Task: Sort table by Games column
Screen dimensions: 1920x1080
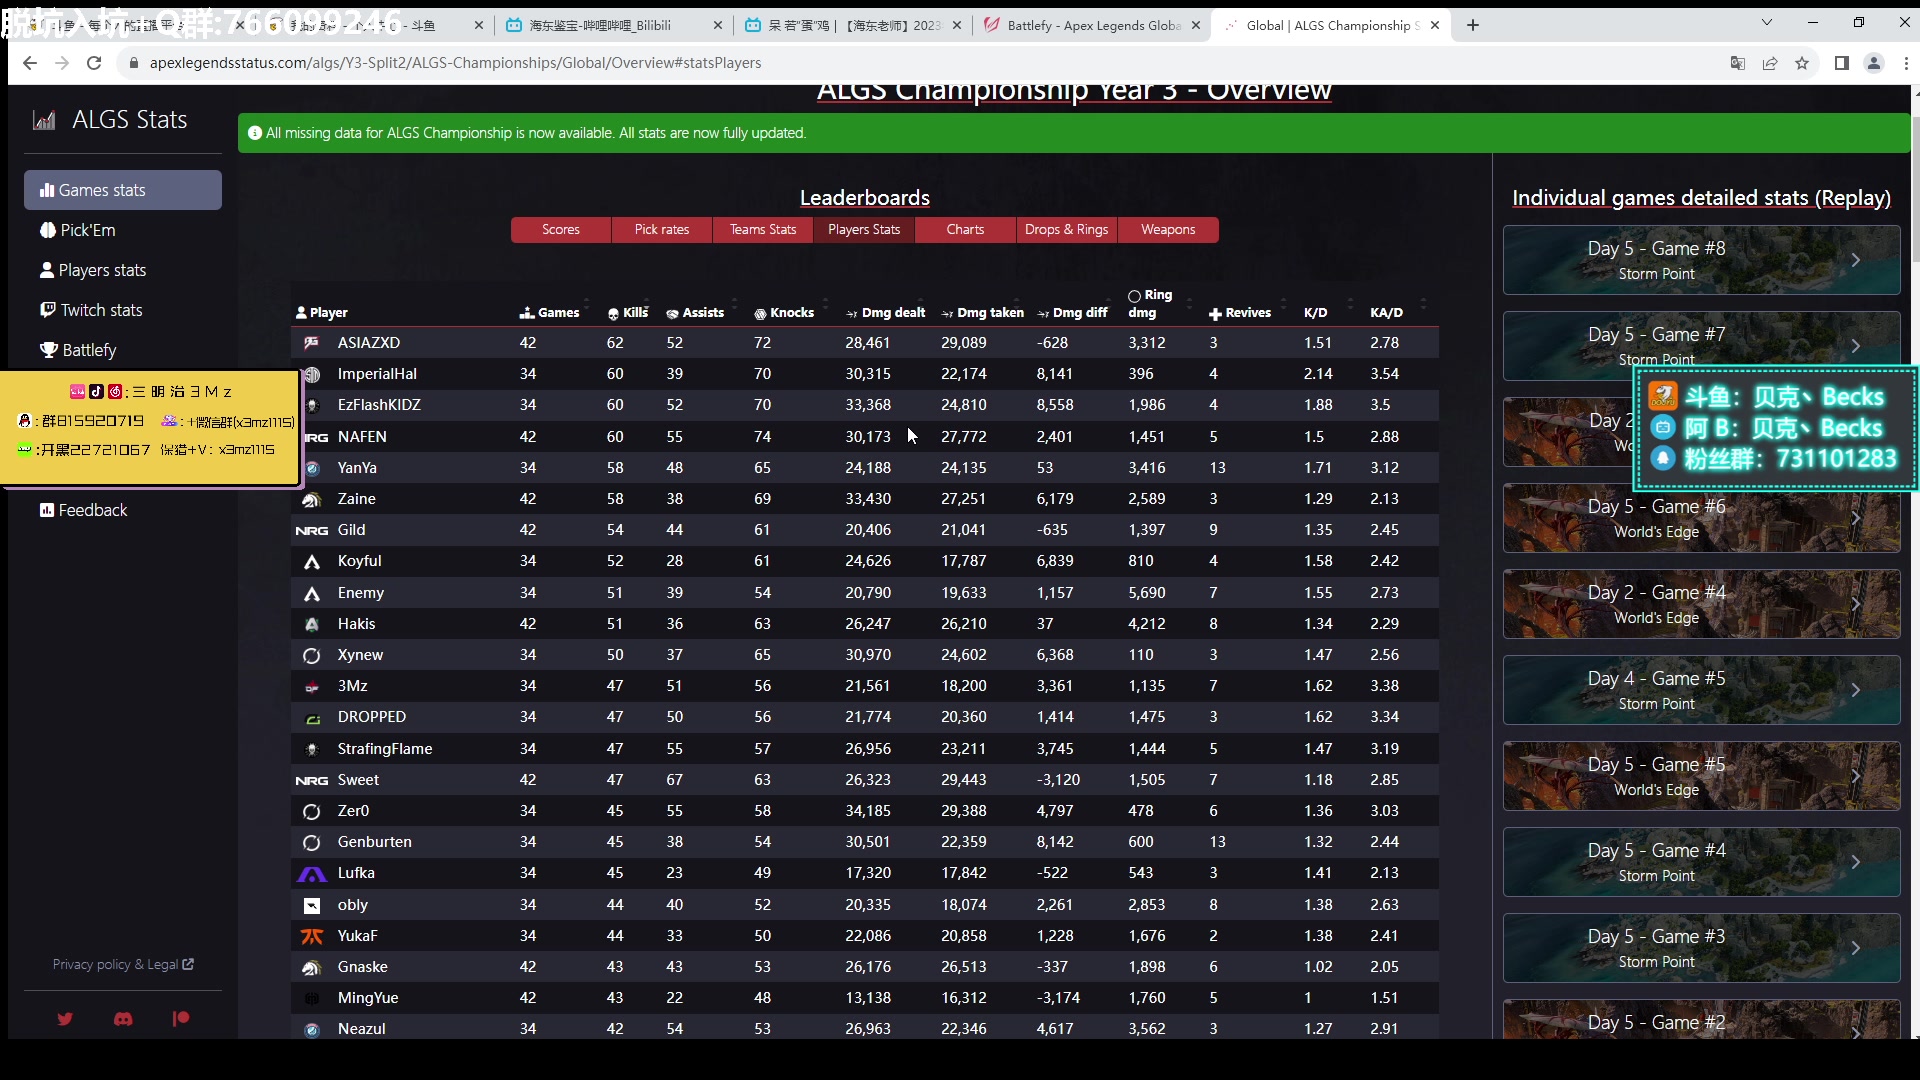Action: point(550,313)
